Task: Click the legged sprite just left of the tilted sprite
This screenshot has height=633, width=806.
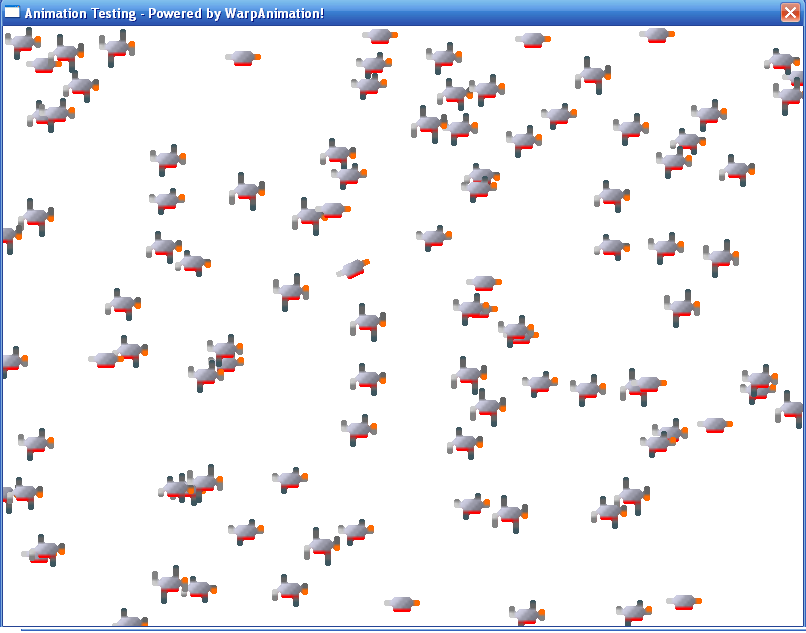Action: [x=290, y=291]
